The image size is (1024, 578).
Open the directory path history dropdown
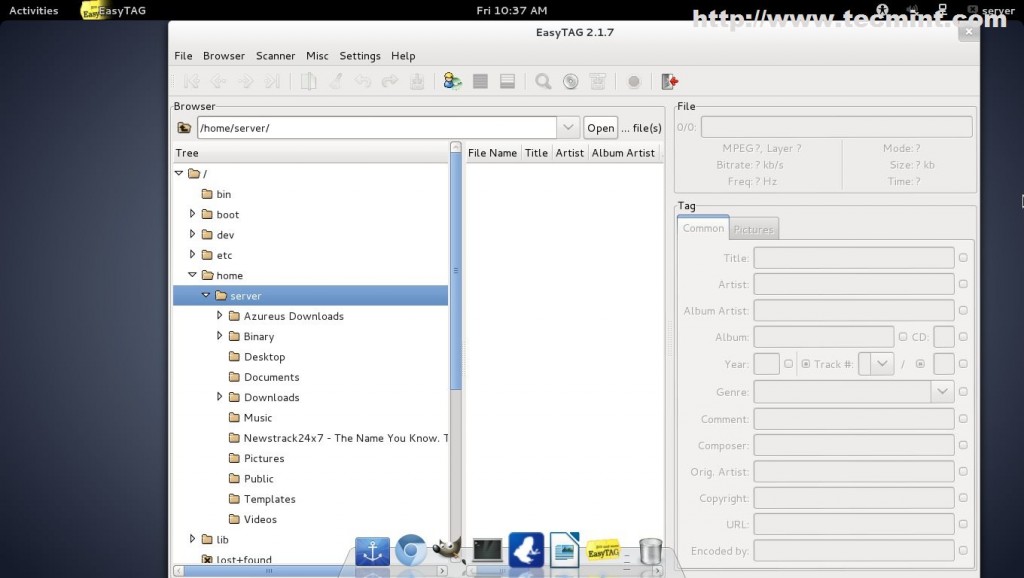point(568,128)
